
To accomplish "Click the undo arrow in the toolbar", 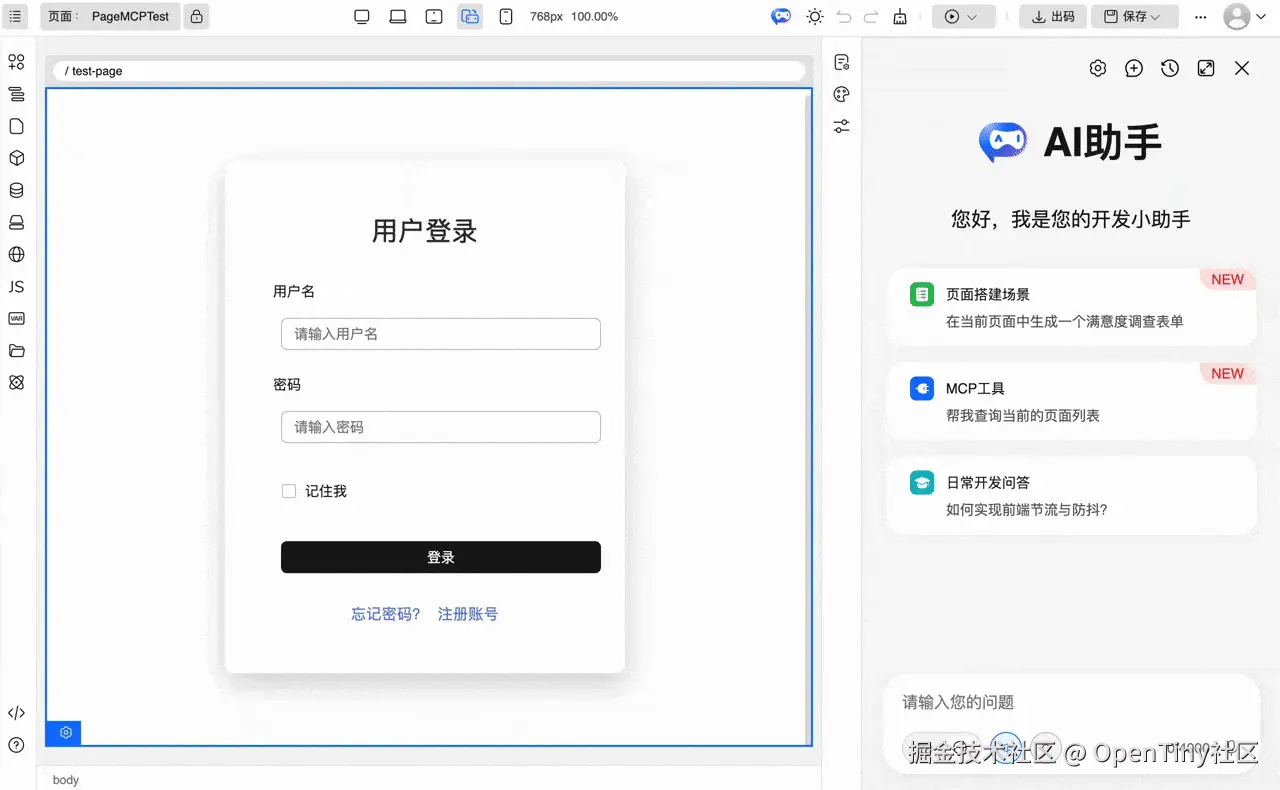I will coord(844,16).
